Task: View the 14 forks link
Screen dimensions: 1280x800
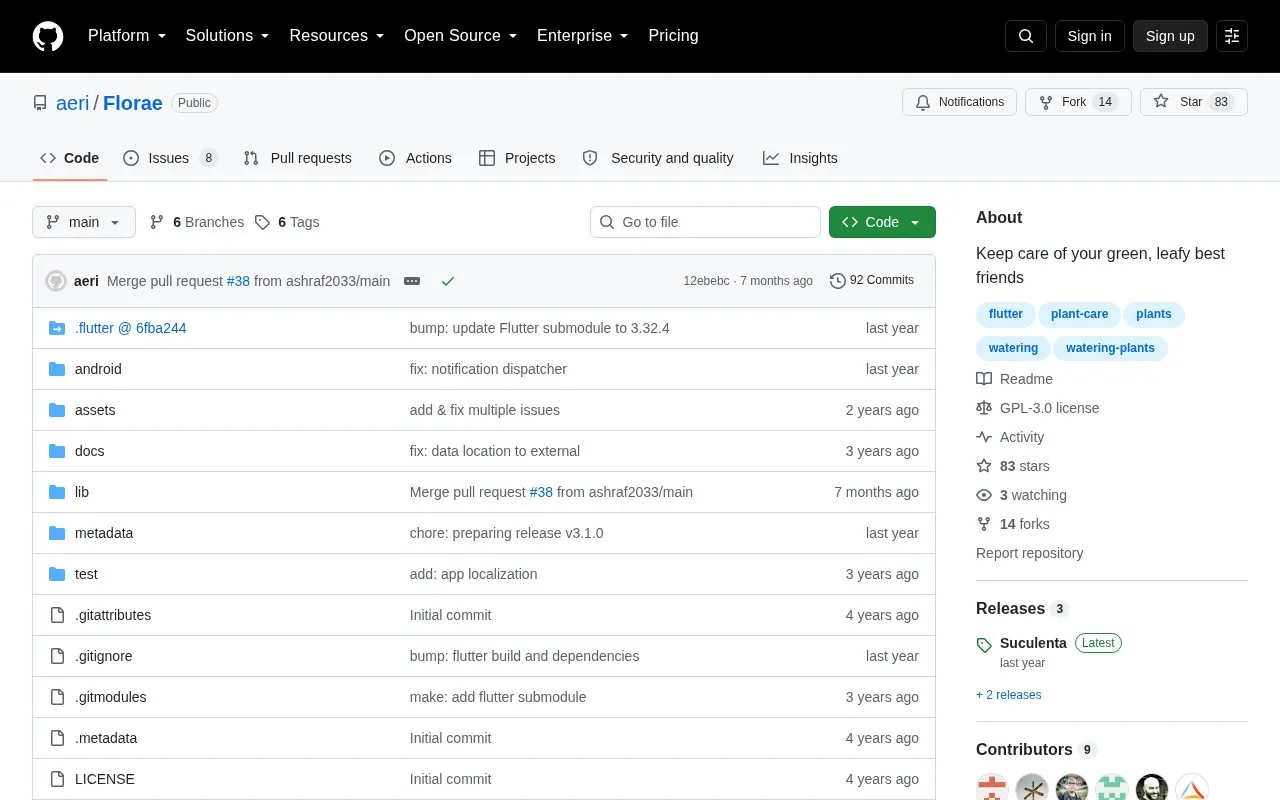Action: (1013, 524)
